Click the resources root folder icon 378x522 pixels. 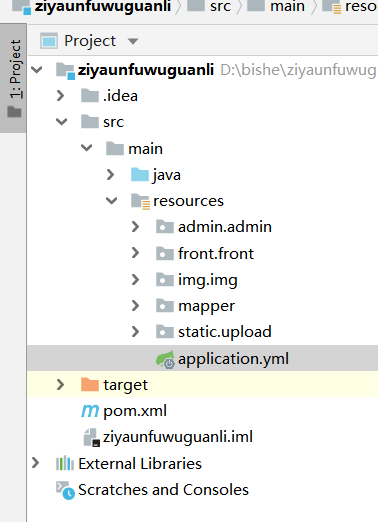click(140, 201)
